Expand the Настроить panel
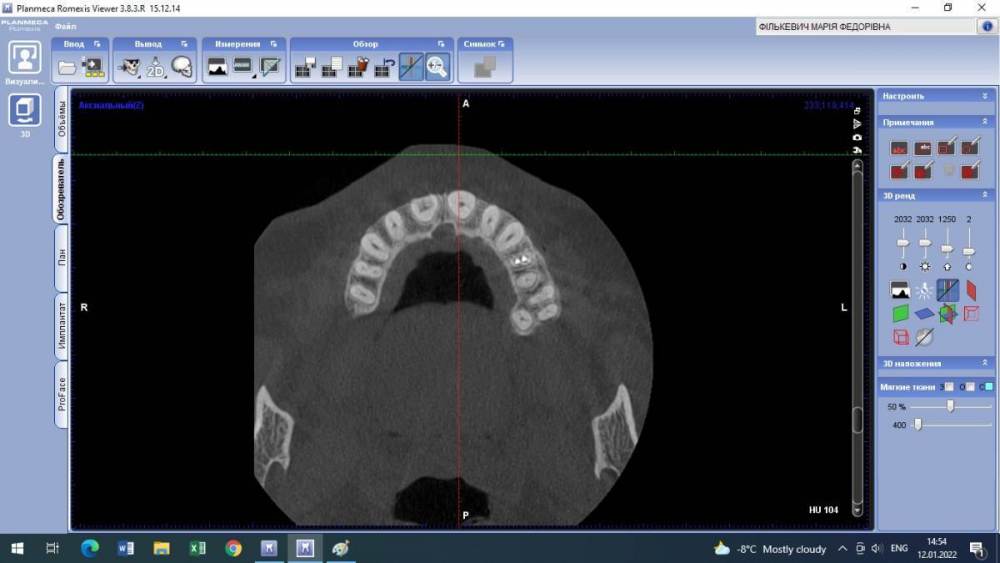The image size is (1000, 563). (x=985, y=96)
